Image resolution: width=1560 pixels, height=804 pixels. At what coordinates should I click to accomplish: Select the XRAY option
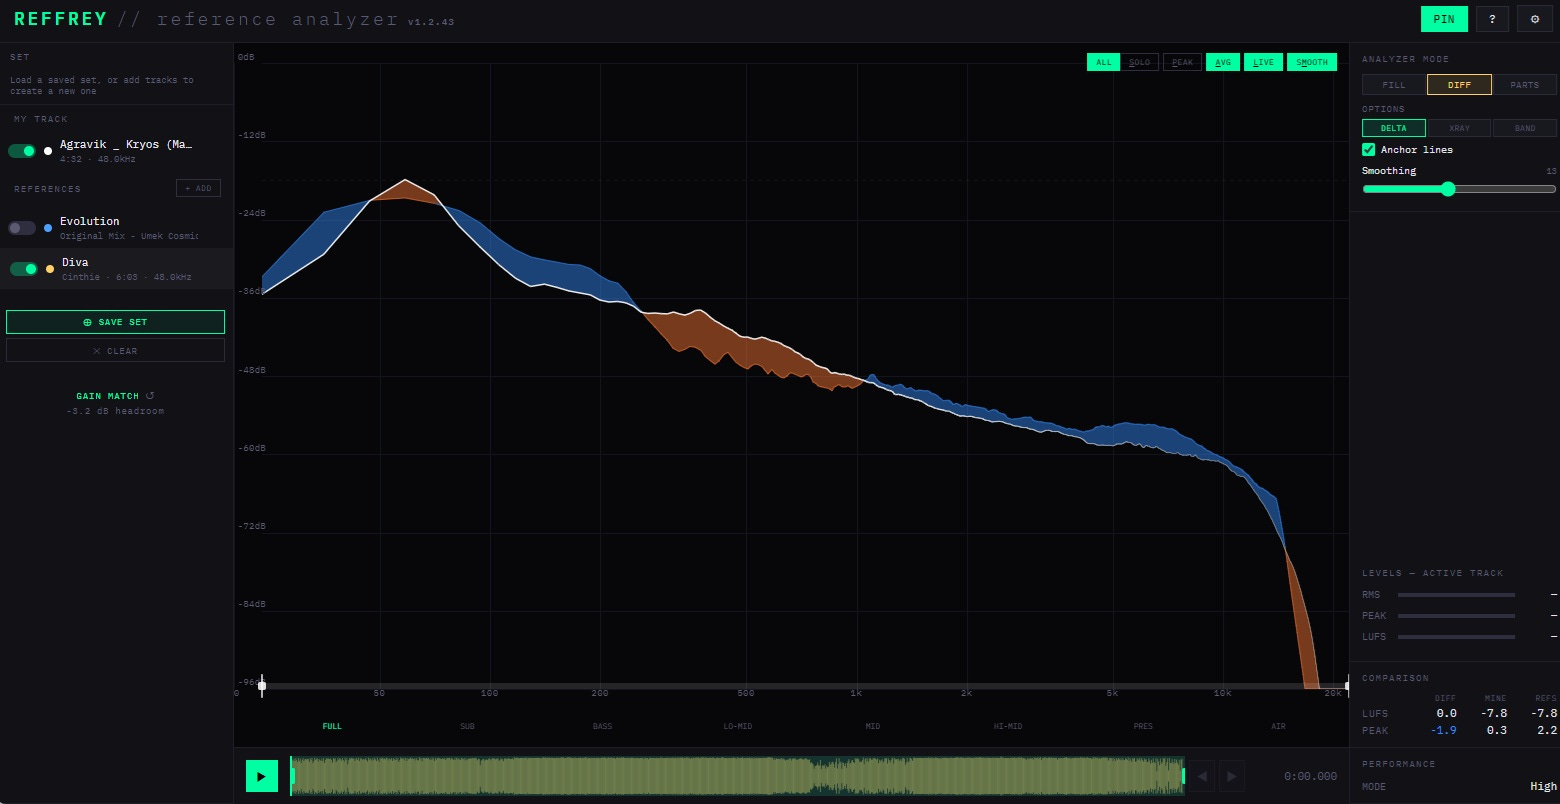click(x=1459, y=128)
